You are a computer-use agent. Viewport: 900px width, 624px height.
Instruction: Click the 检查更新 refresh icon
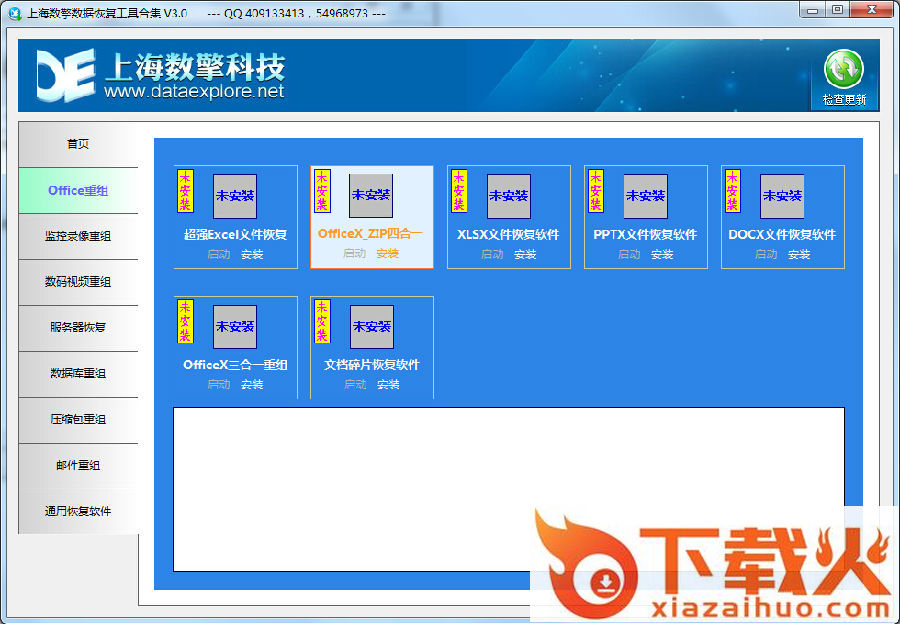point(843,69)
